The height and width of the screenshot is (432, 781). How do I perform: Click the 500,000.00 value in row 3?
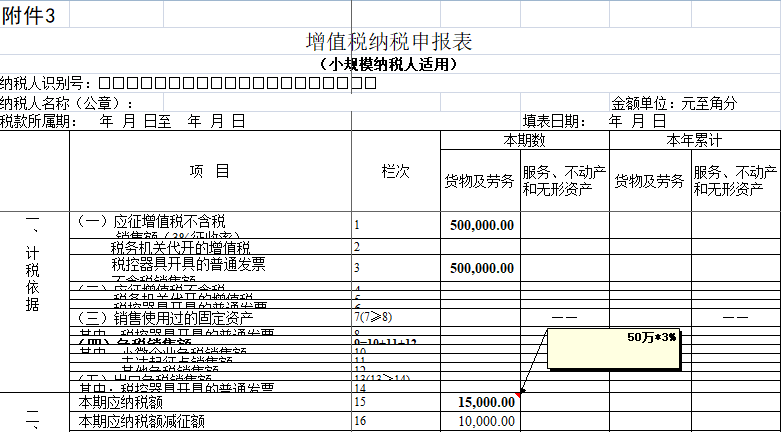tap(480, 269)
